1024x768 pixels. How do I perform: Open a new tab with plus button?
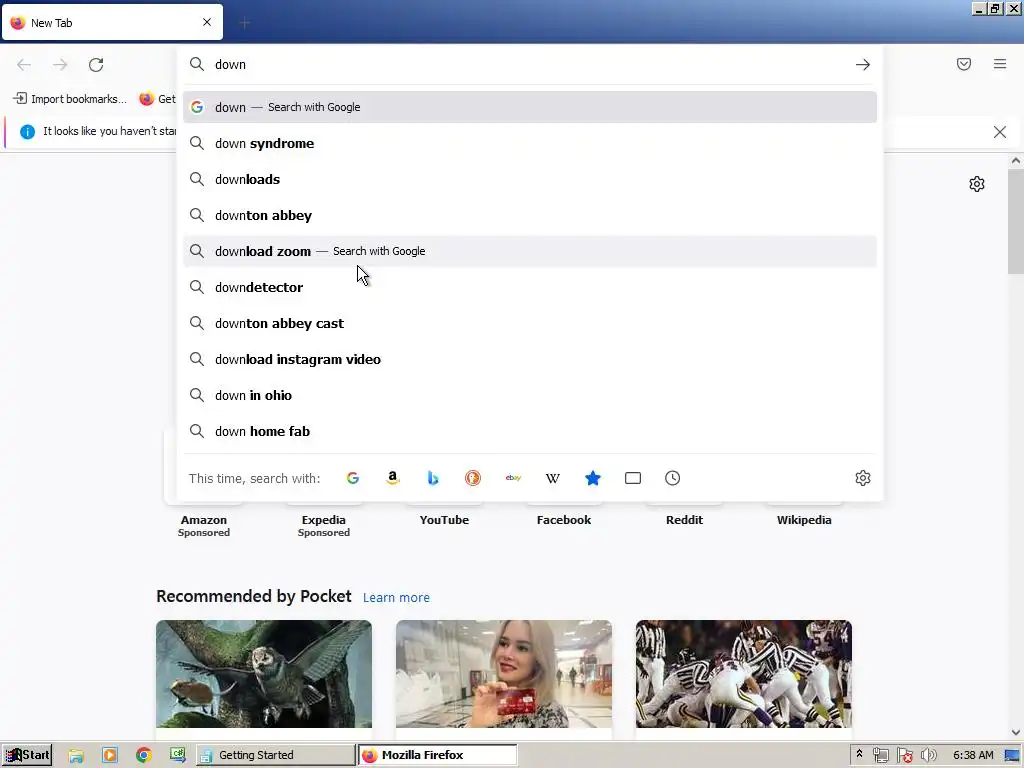pos(245,23)
